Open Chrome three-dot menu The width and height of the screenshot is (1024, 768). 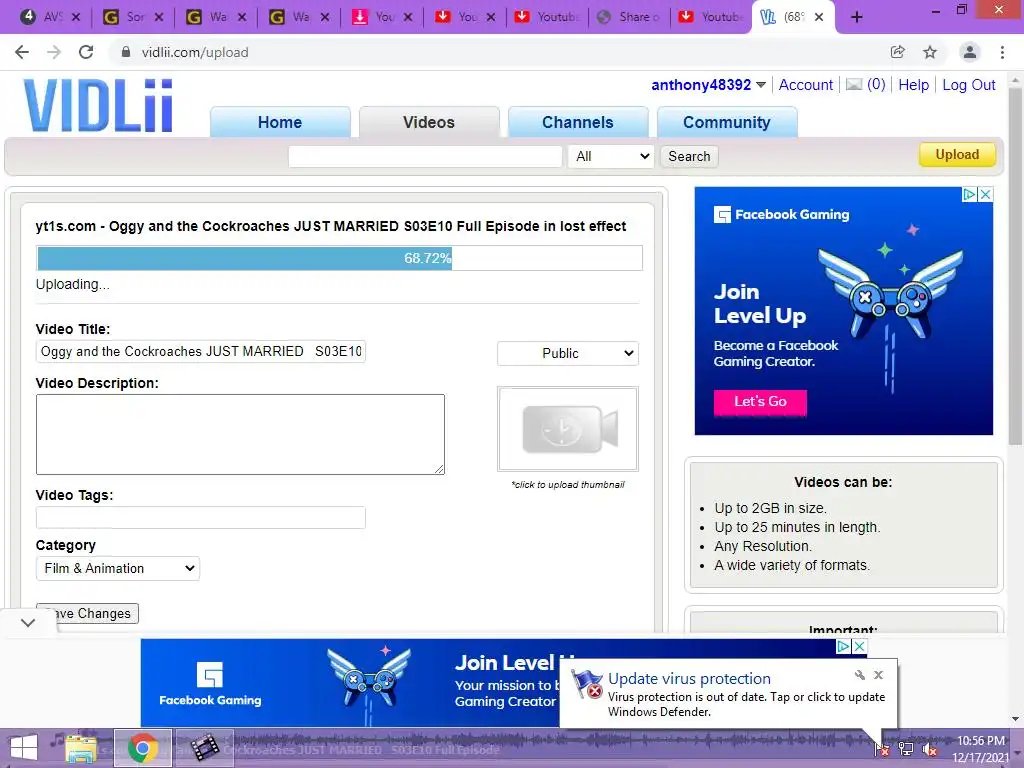[1002, 52]
